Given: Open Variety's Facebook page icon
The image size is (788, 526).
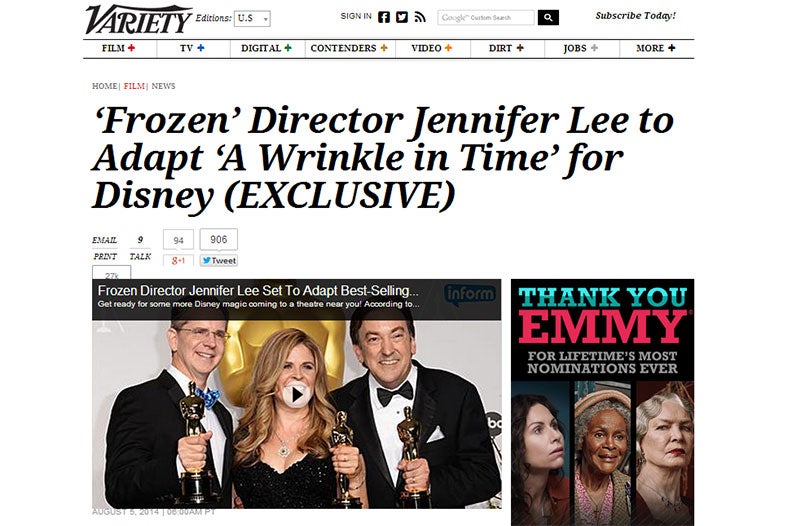Looking at the screenshot, I should click(x=383, y=18).
